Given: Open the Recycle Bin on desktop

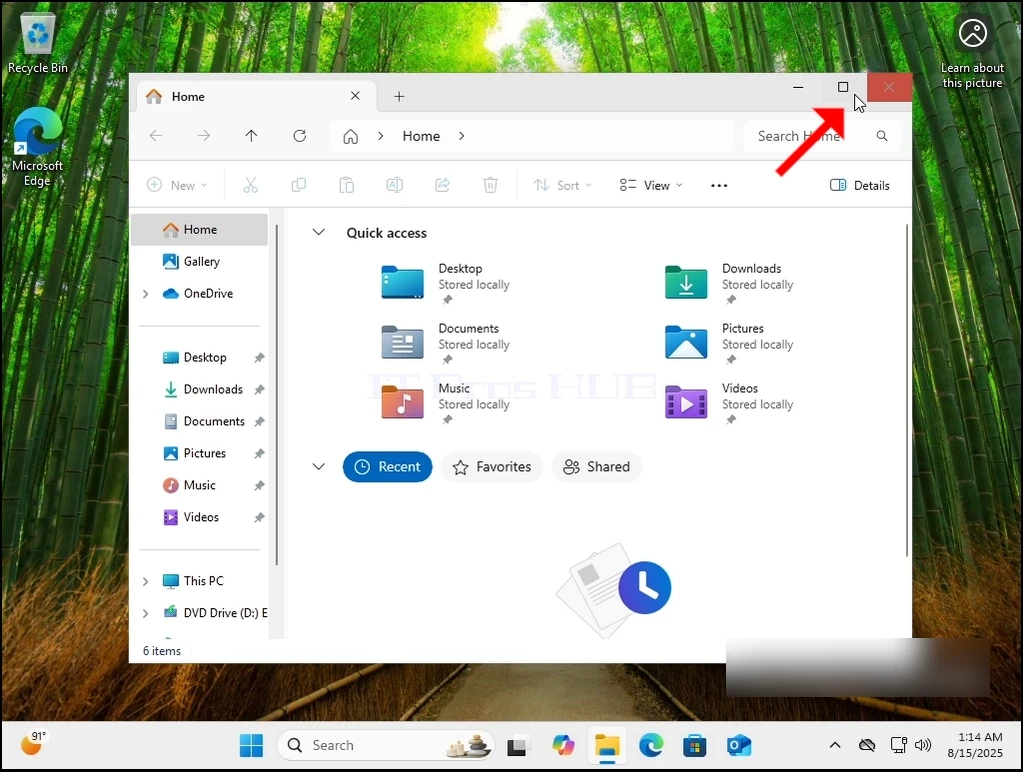Looking at the screenshot, I should click(38, 43).
